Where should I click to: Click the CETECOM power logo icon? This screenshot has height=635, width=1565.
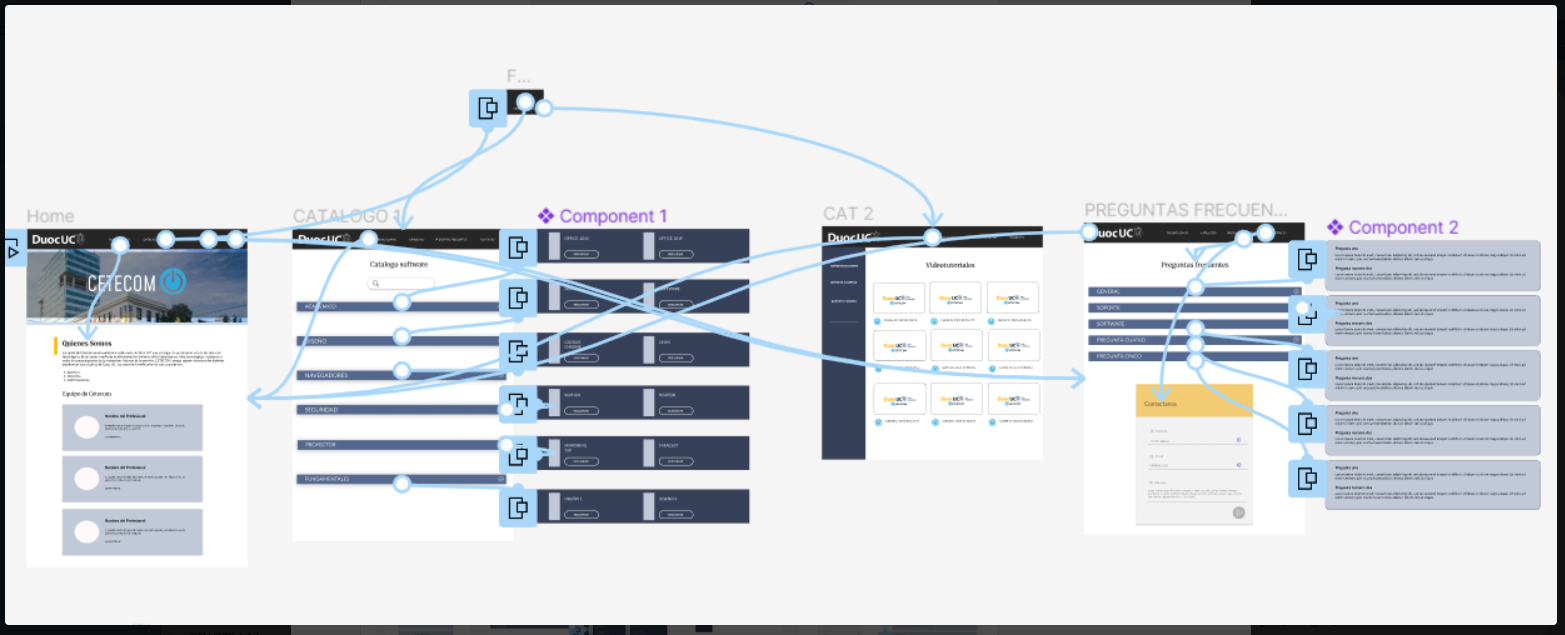click(x=173, y=283)
